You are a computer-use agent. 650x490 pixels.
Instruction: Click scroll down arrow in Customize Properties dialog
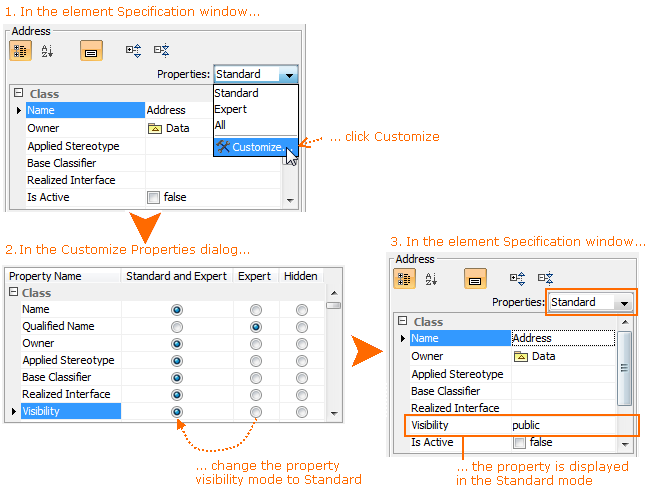tap(334, 413)
